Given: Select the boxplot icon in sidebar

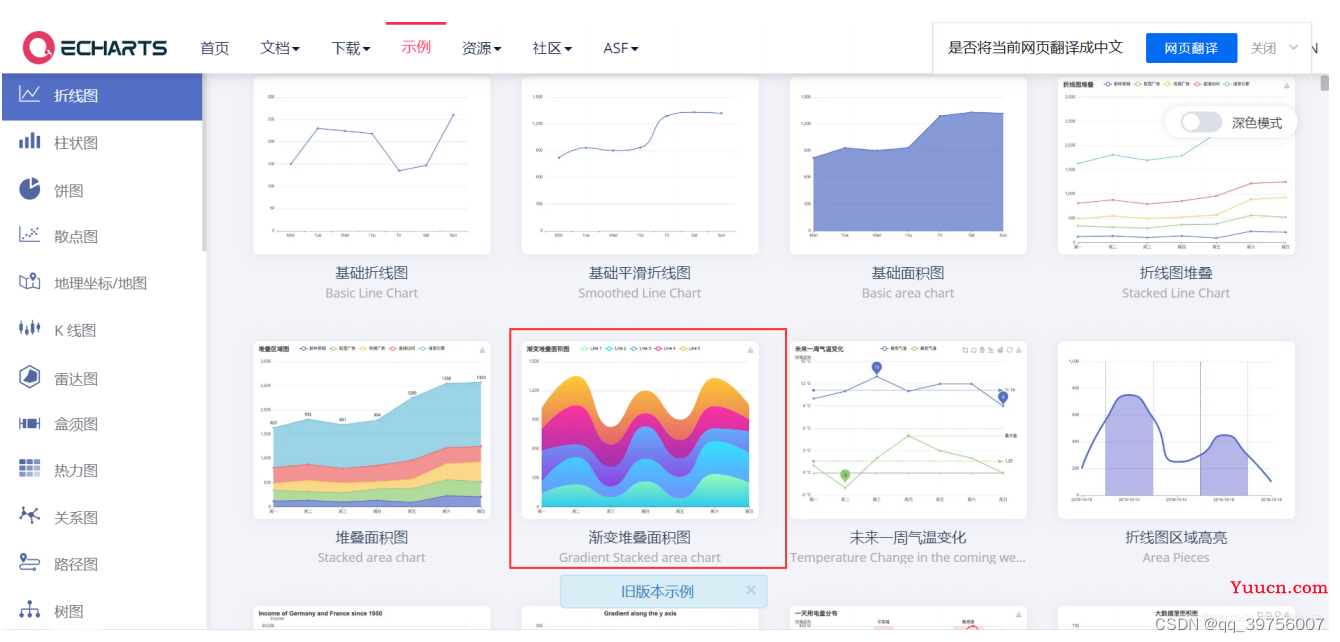Looking at the screenshot, I should click(x=30, y=424).
